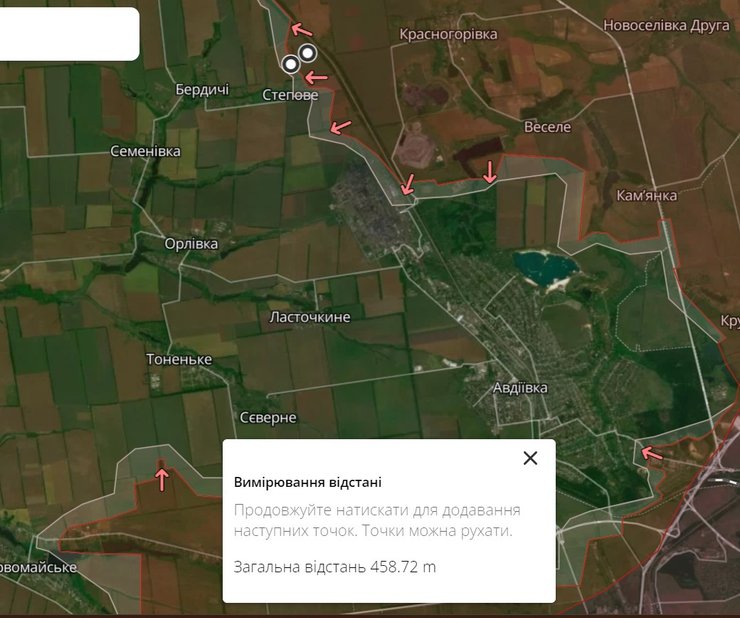Click the arrow just right of the measurement points
This screenshot has width=740, height=618.
317,77
